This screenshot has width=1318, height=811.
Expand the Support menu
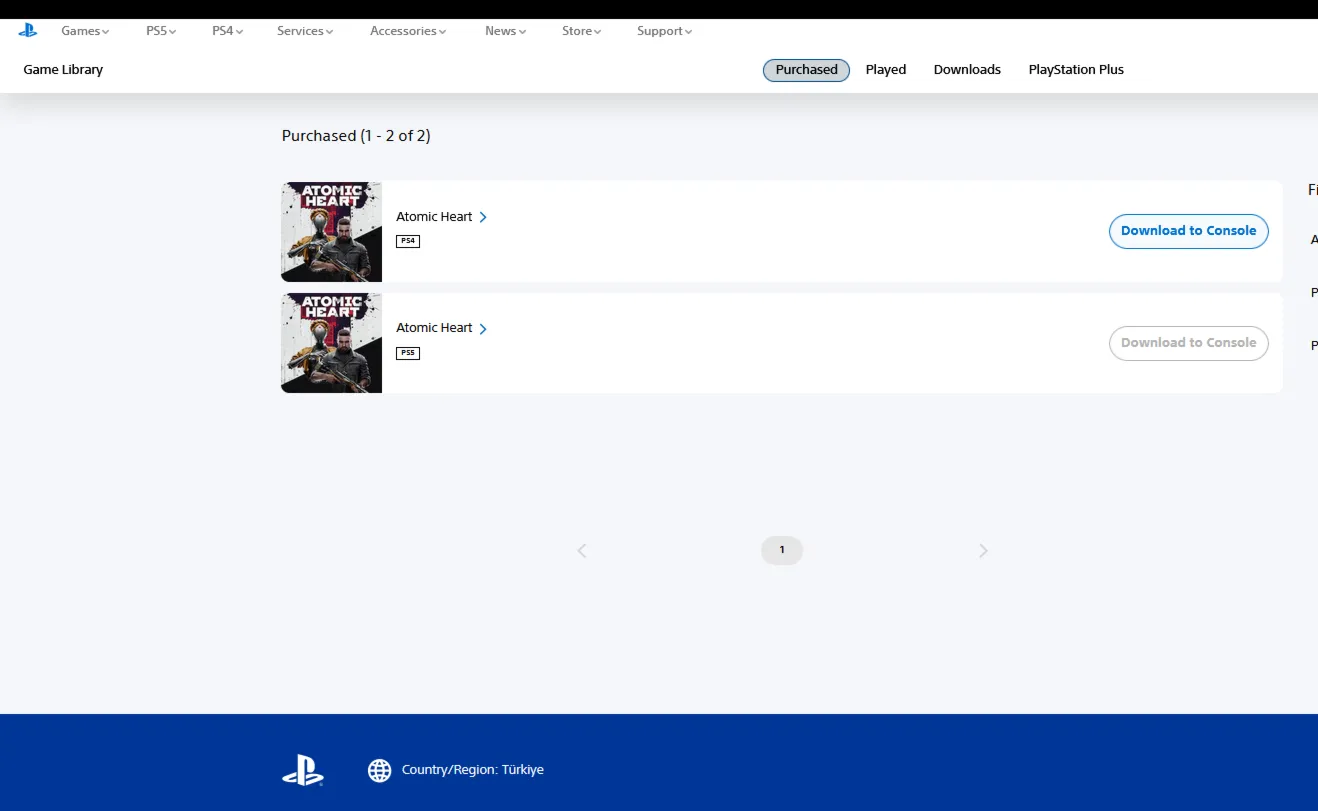(x=665, y=31)
